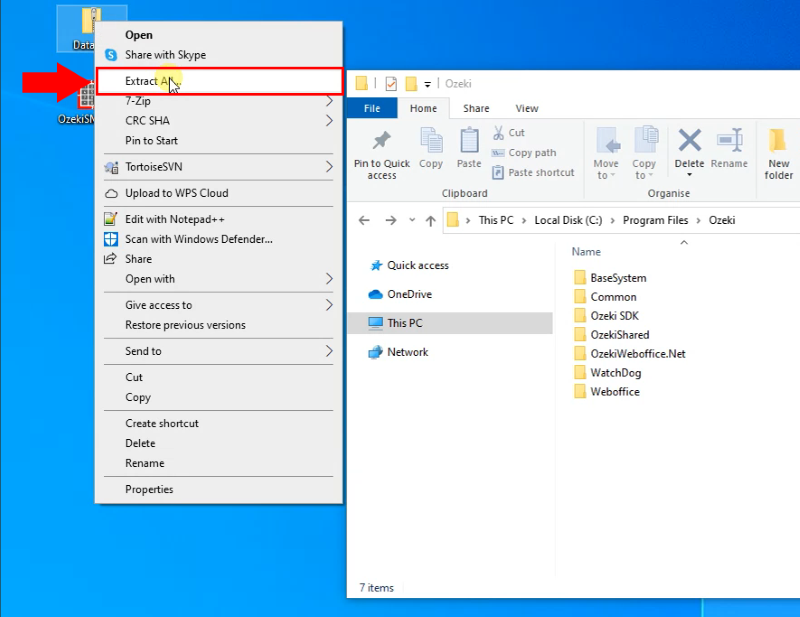800x617 pixels.
Task: Switch to the View ribbon tab
Action: (527, 108)
